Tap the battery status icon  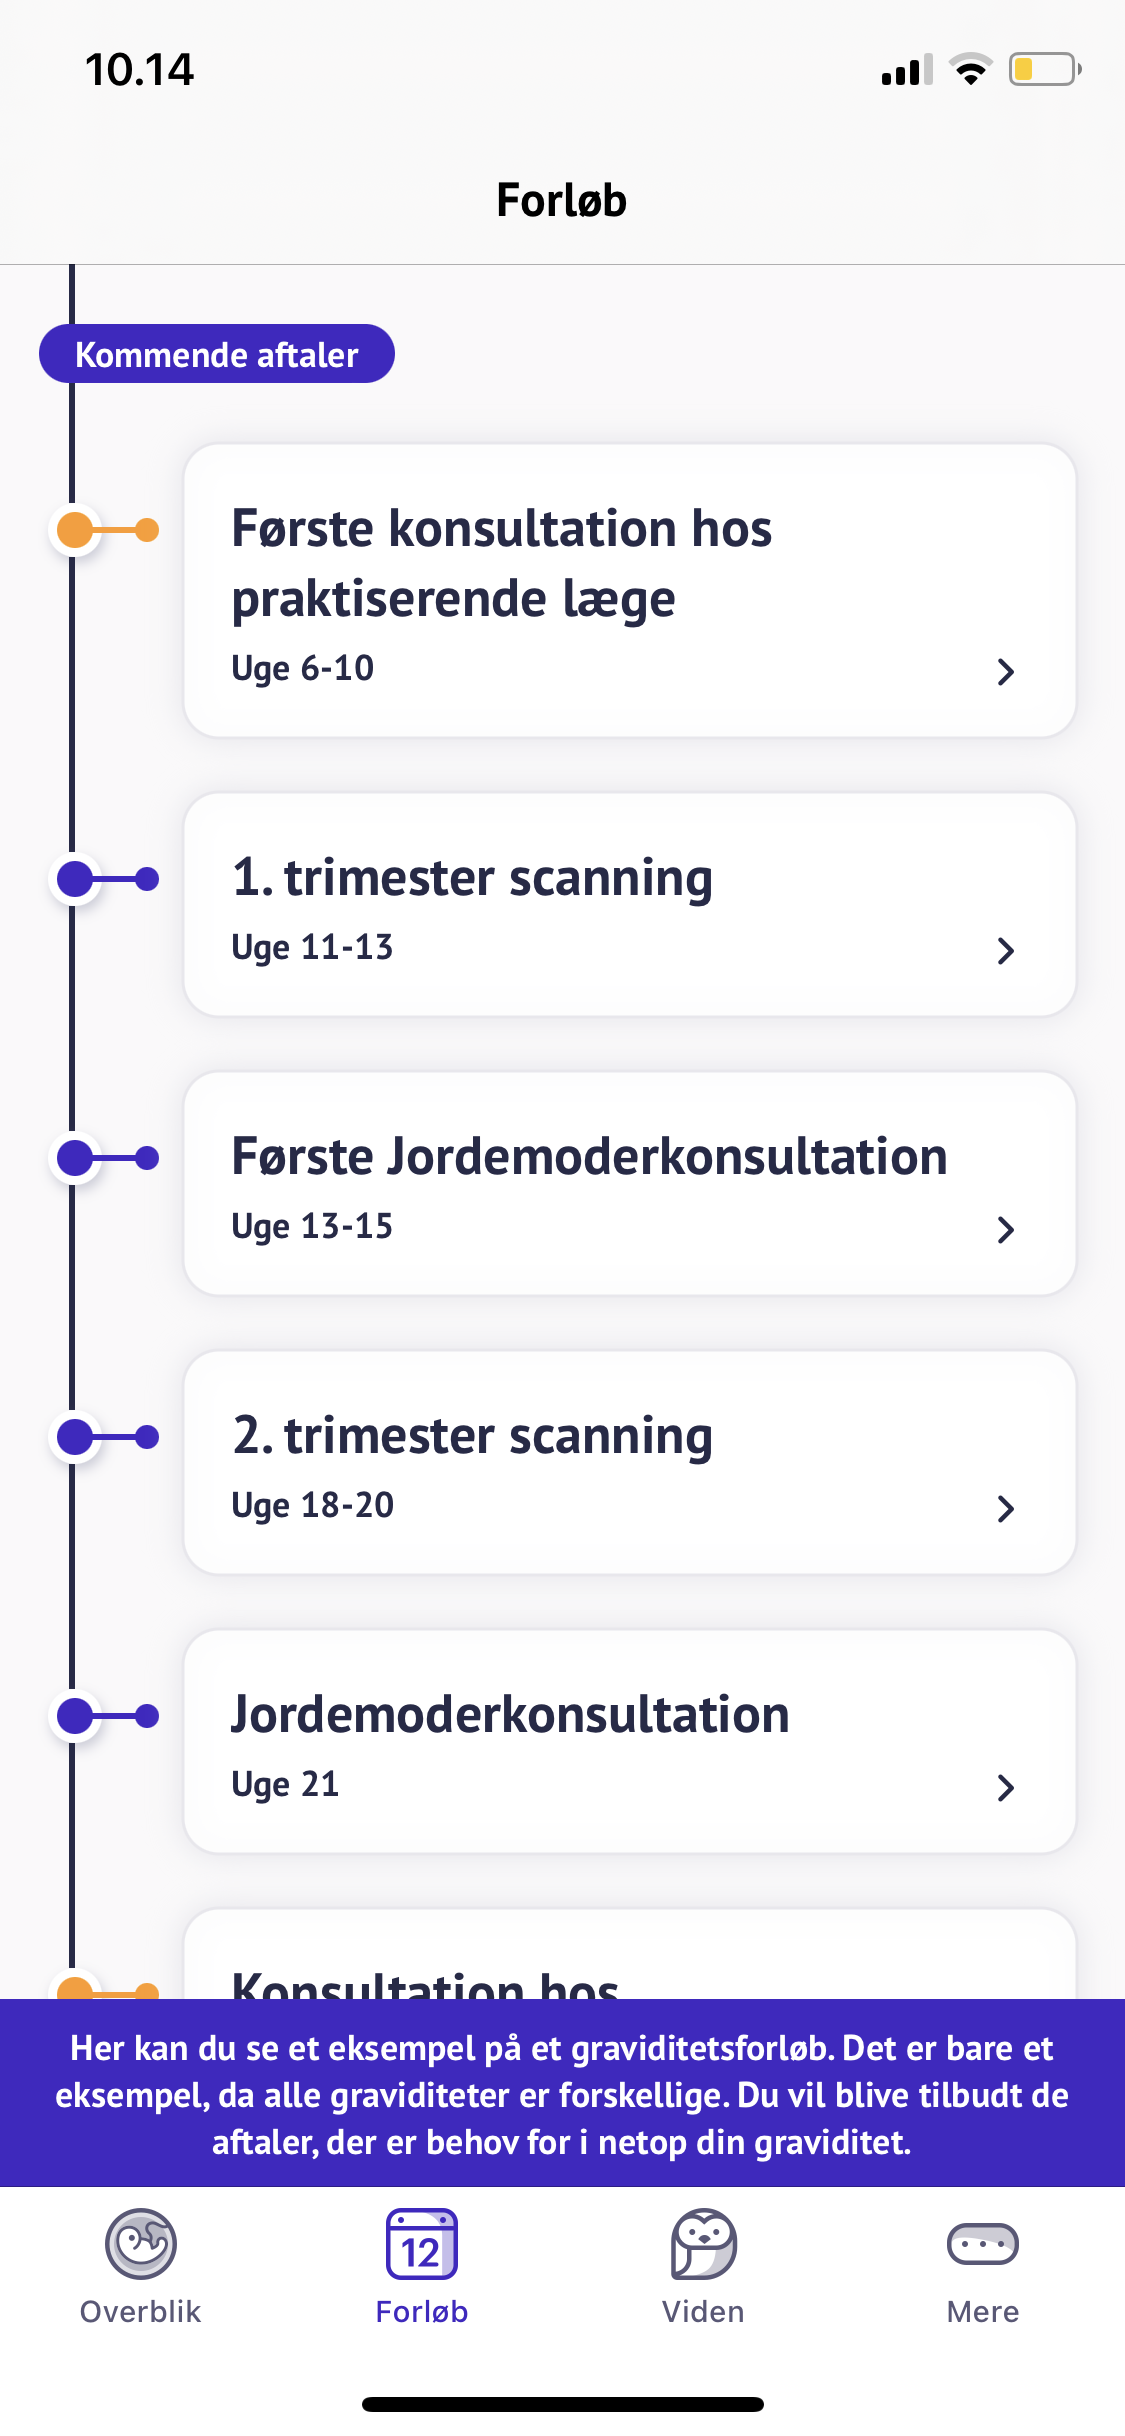[x=1044, y=70]
